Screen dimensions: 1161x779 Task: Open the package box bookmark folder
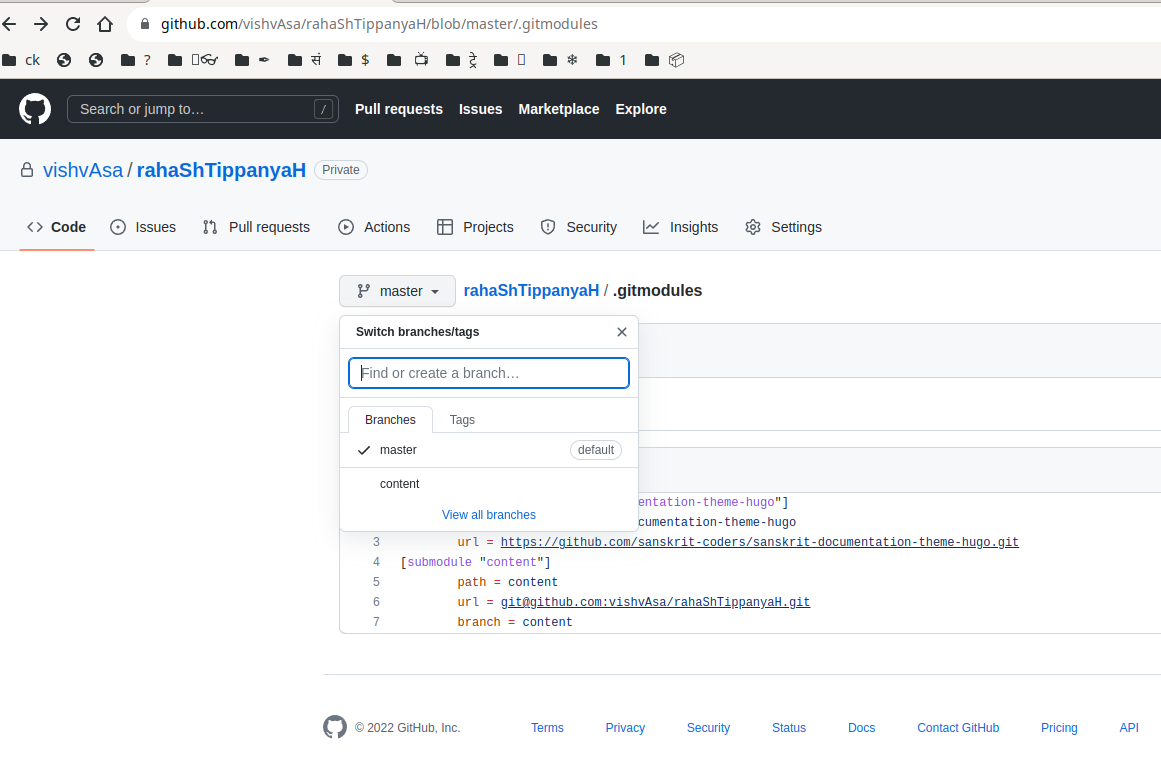(664, 60)
